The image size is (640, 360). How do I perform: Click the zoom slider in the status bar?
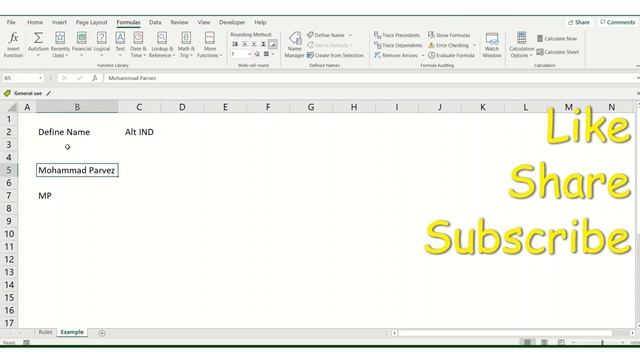[x=602, y=342]
